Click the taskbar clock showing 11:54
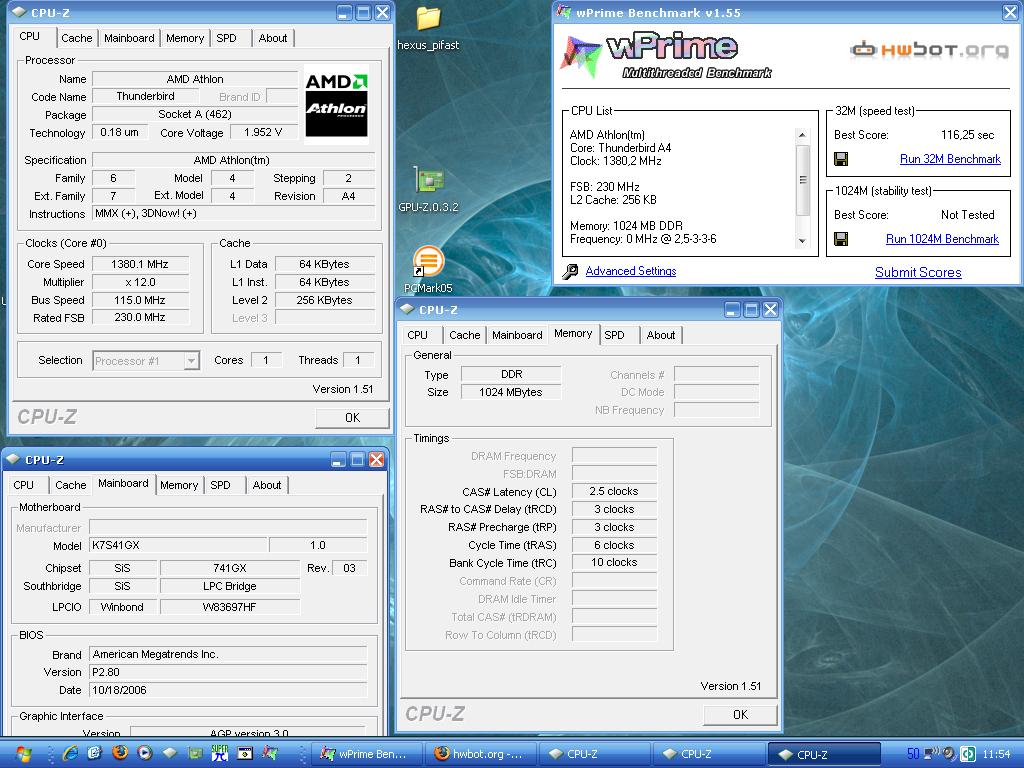The width and height of the screenshot is (1024, 768). [997, 754]
